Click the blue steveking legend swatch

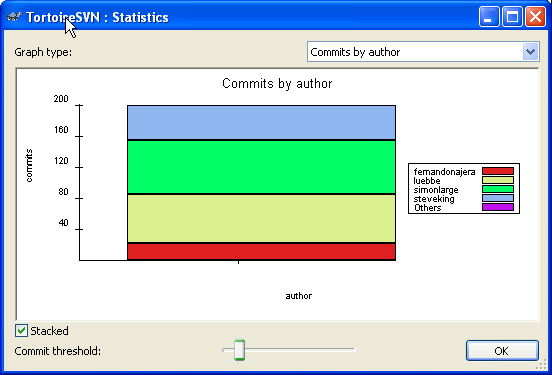pos(498,198)
